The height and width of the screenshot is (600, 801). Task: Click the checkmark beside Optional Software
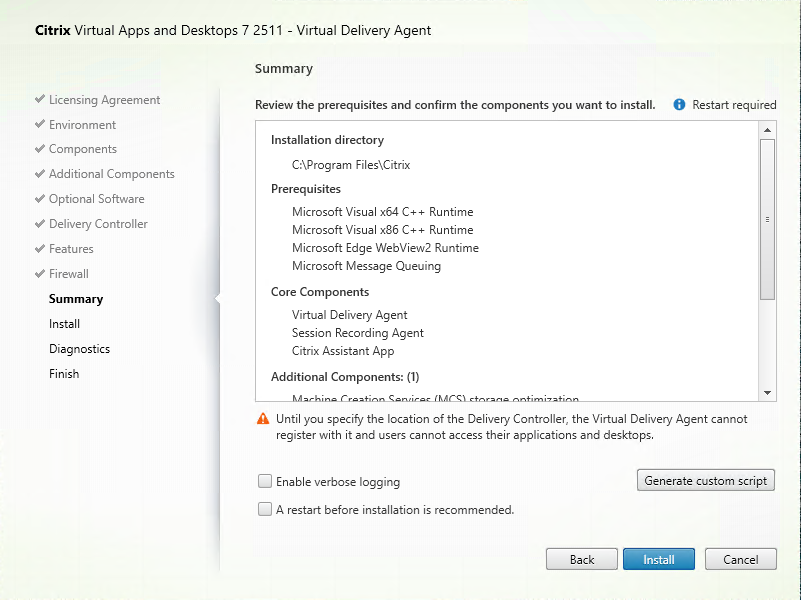click(x=39, y=199)
